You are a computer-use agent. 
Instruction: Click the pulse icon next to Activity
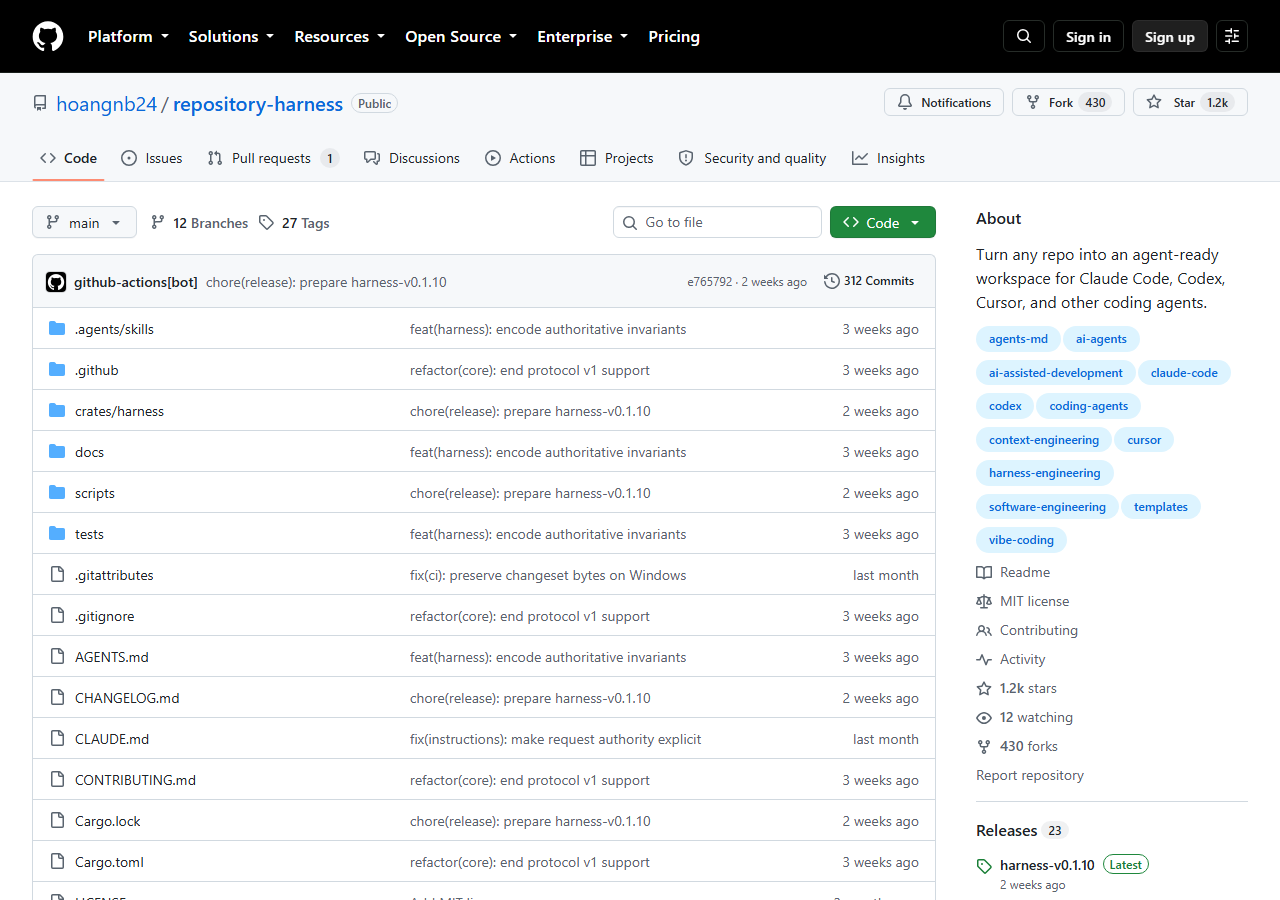click(x=984, y=660)
